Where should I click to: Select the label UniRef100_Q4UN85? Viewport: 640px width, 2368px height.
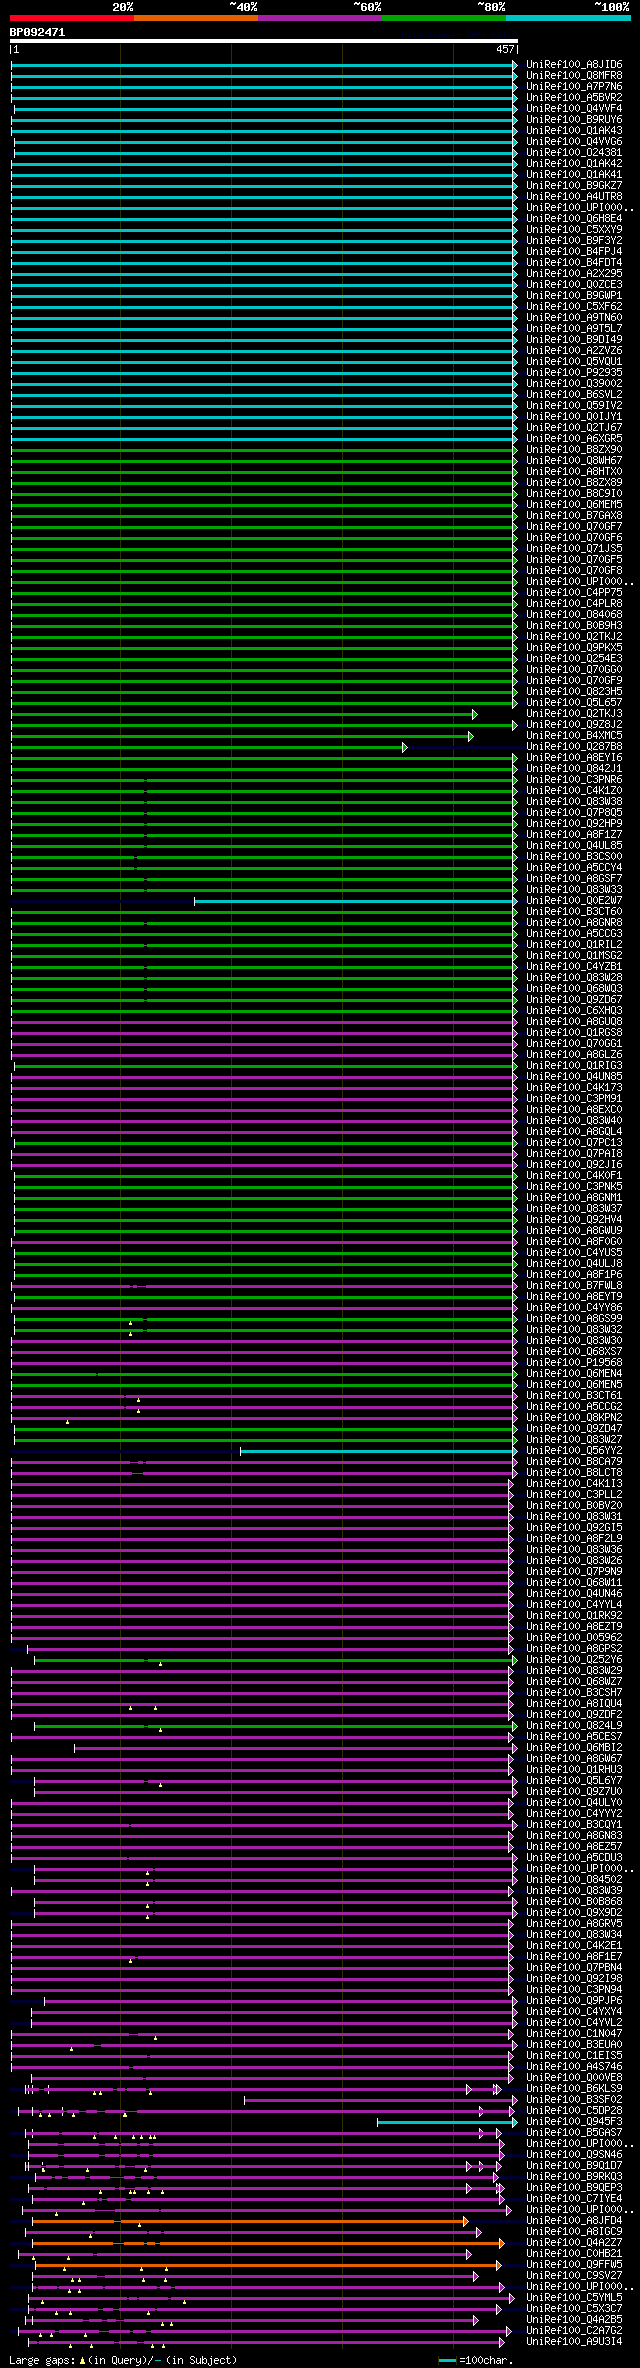pyautogui.click(x=574, y=1077)
